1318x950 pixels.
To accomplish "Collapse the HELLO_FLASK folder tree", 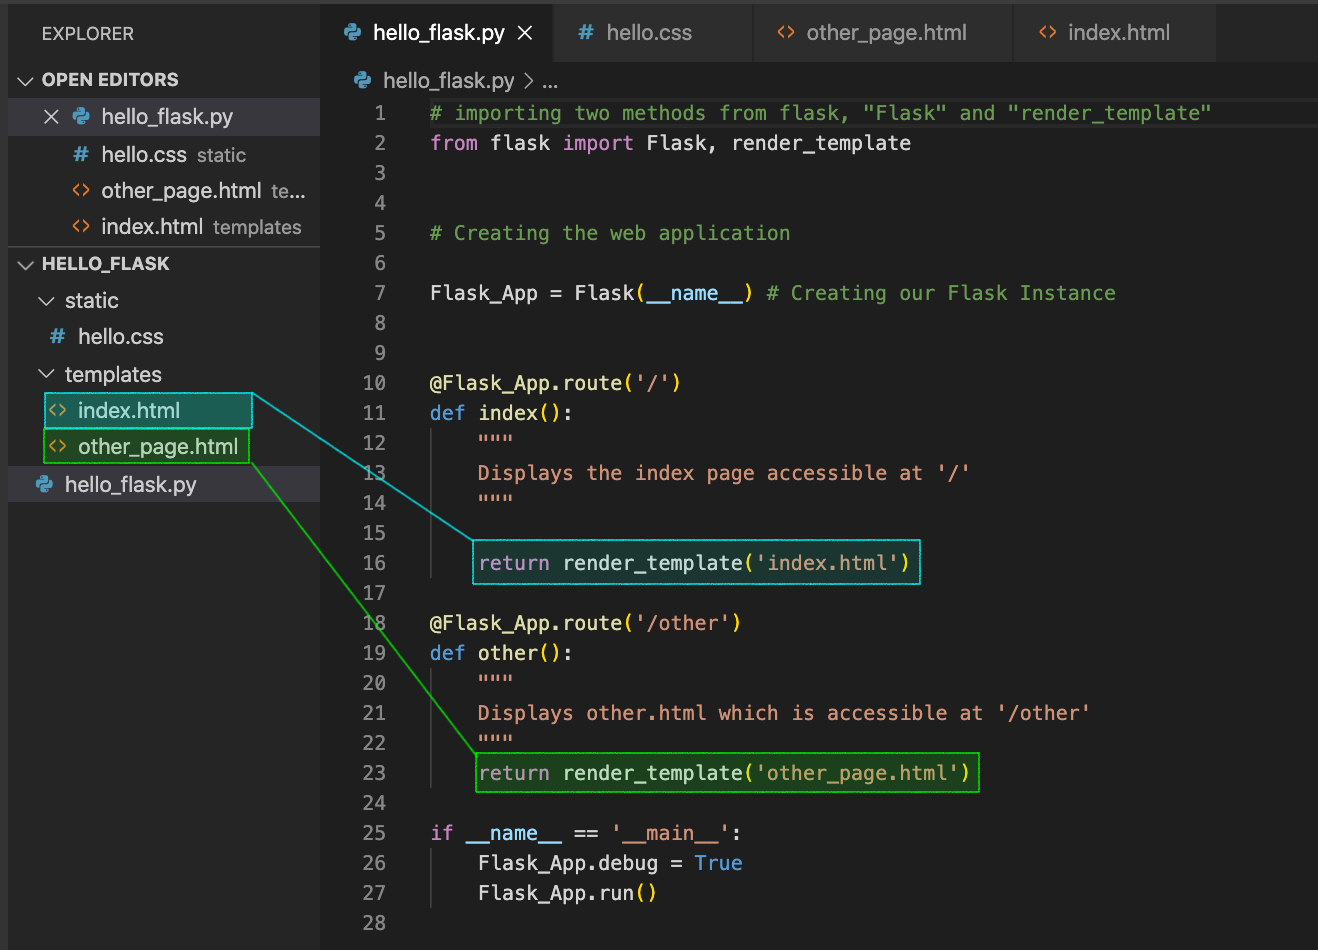I will tap(25, 263).
